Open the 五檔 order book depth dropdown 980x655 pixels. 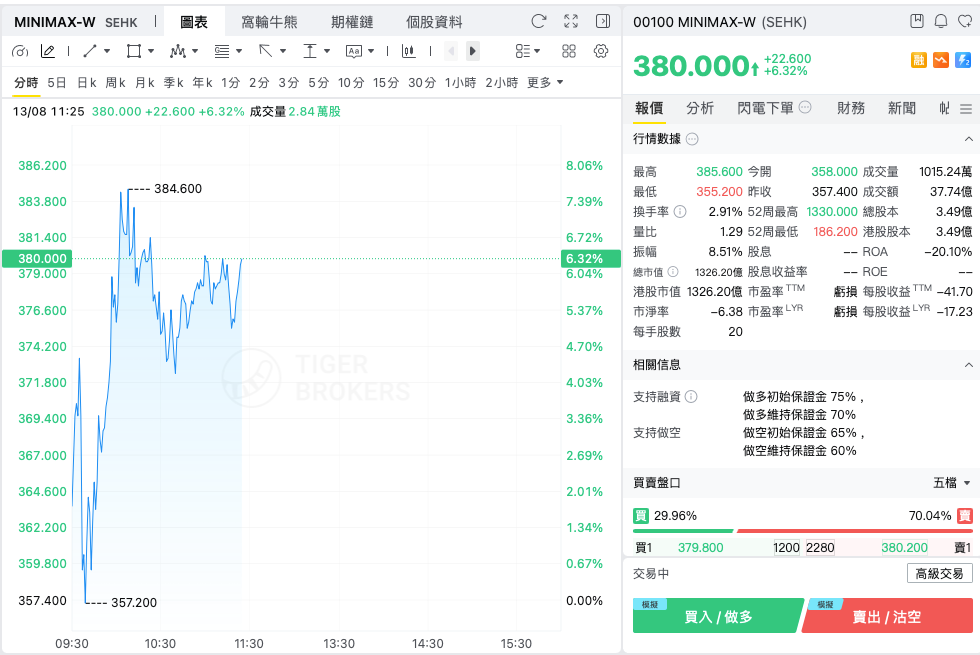click(x=951, y=482)
